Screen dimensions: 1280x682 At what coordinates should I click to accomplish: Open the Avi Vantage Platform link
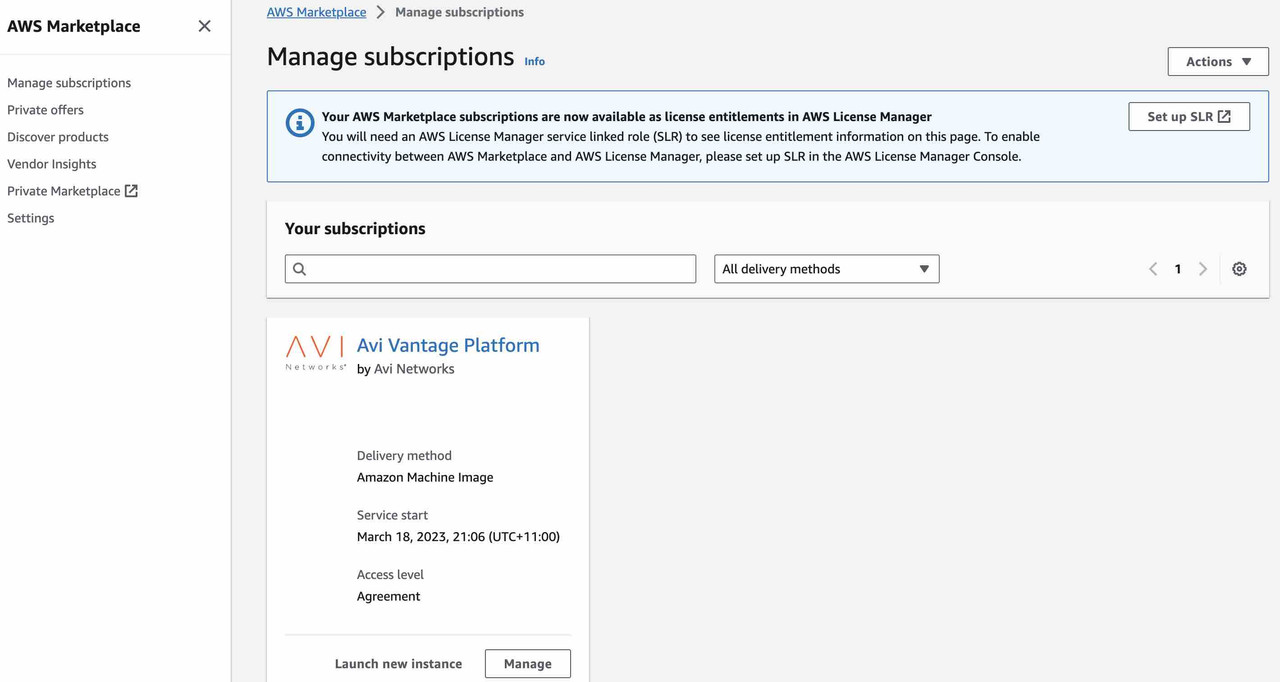[448, 345]
